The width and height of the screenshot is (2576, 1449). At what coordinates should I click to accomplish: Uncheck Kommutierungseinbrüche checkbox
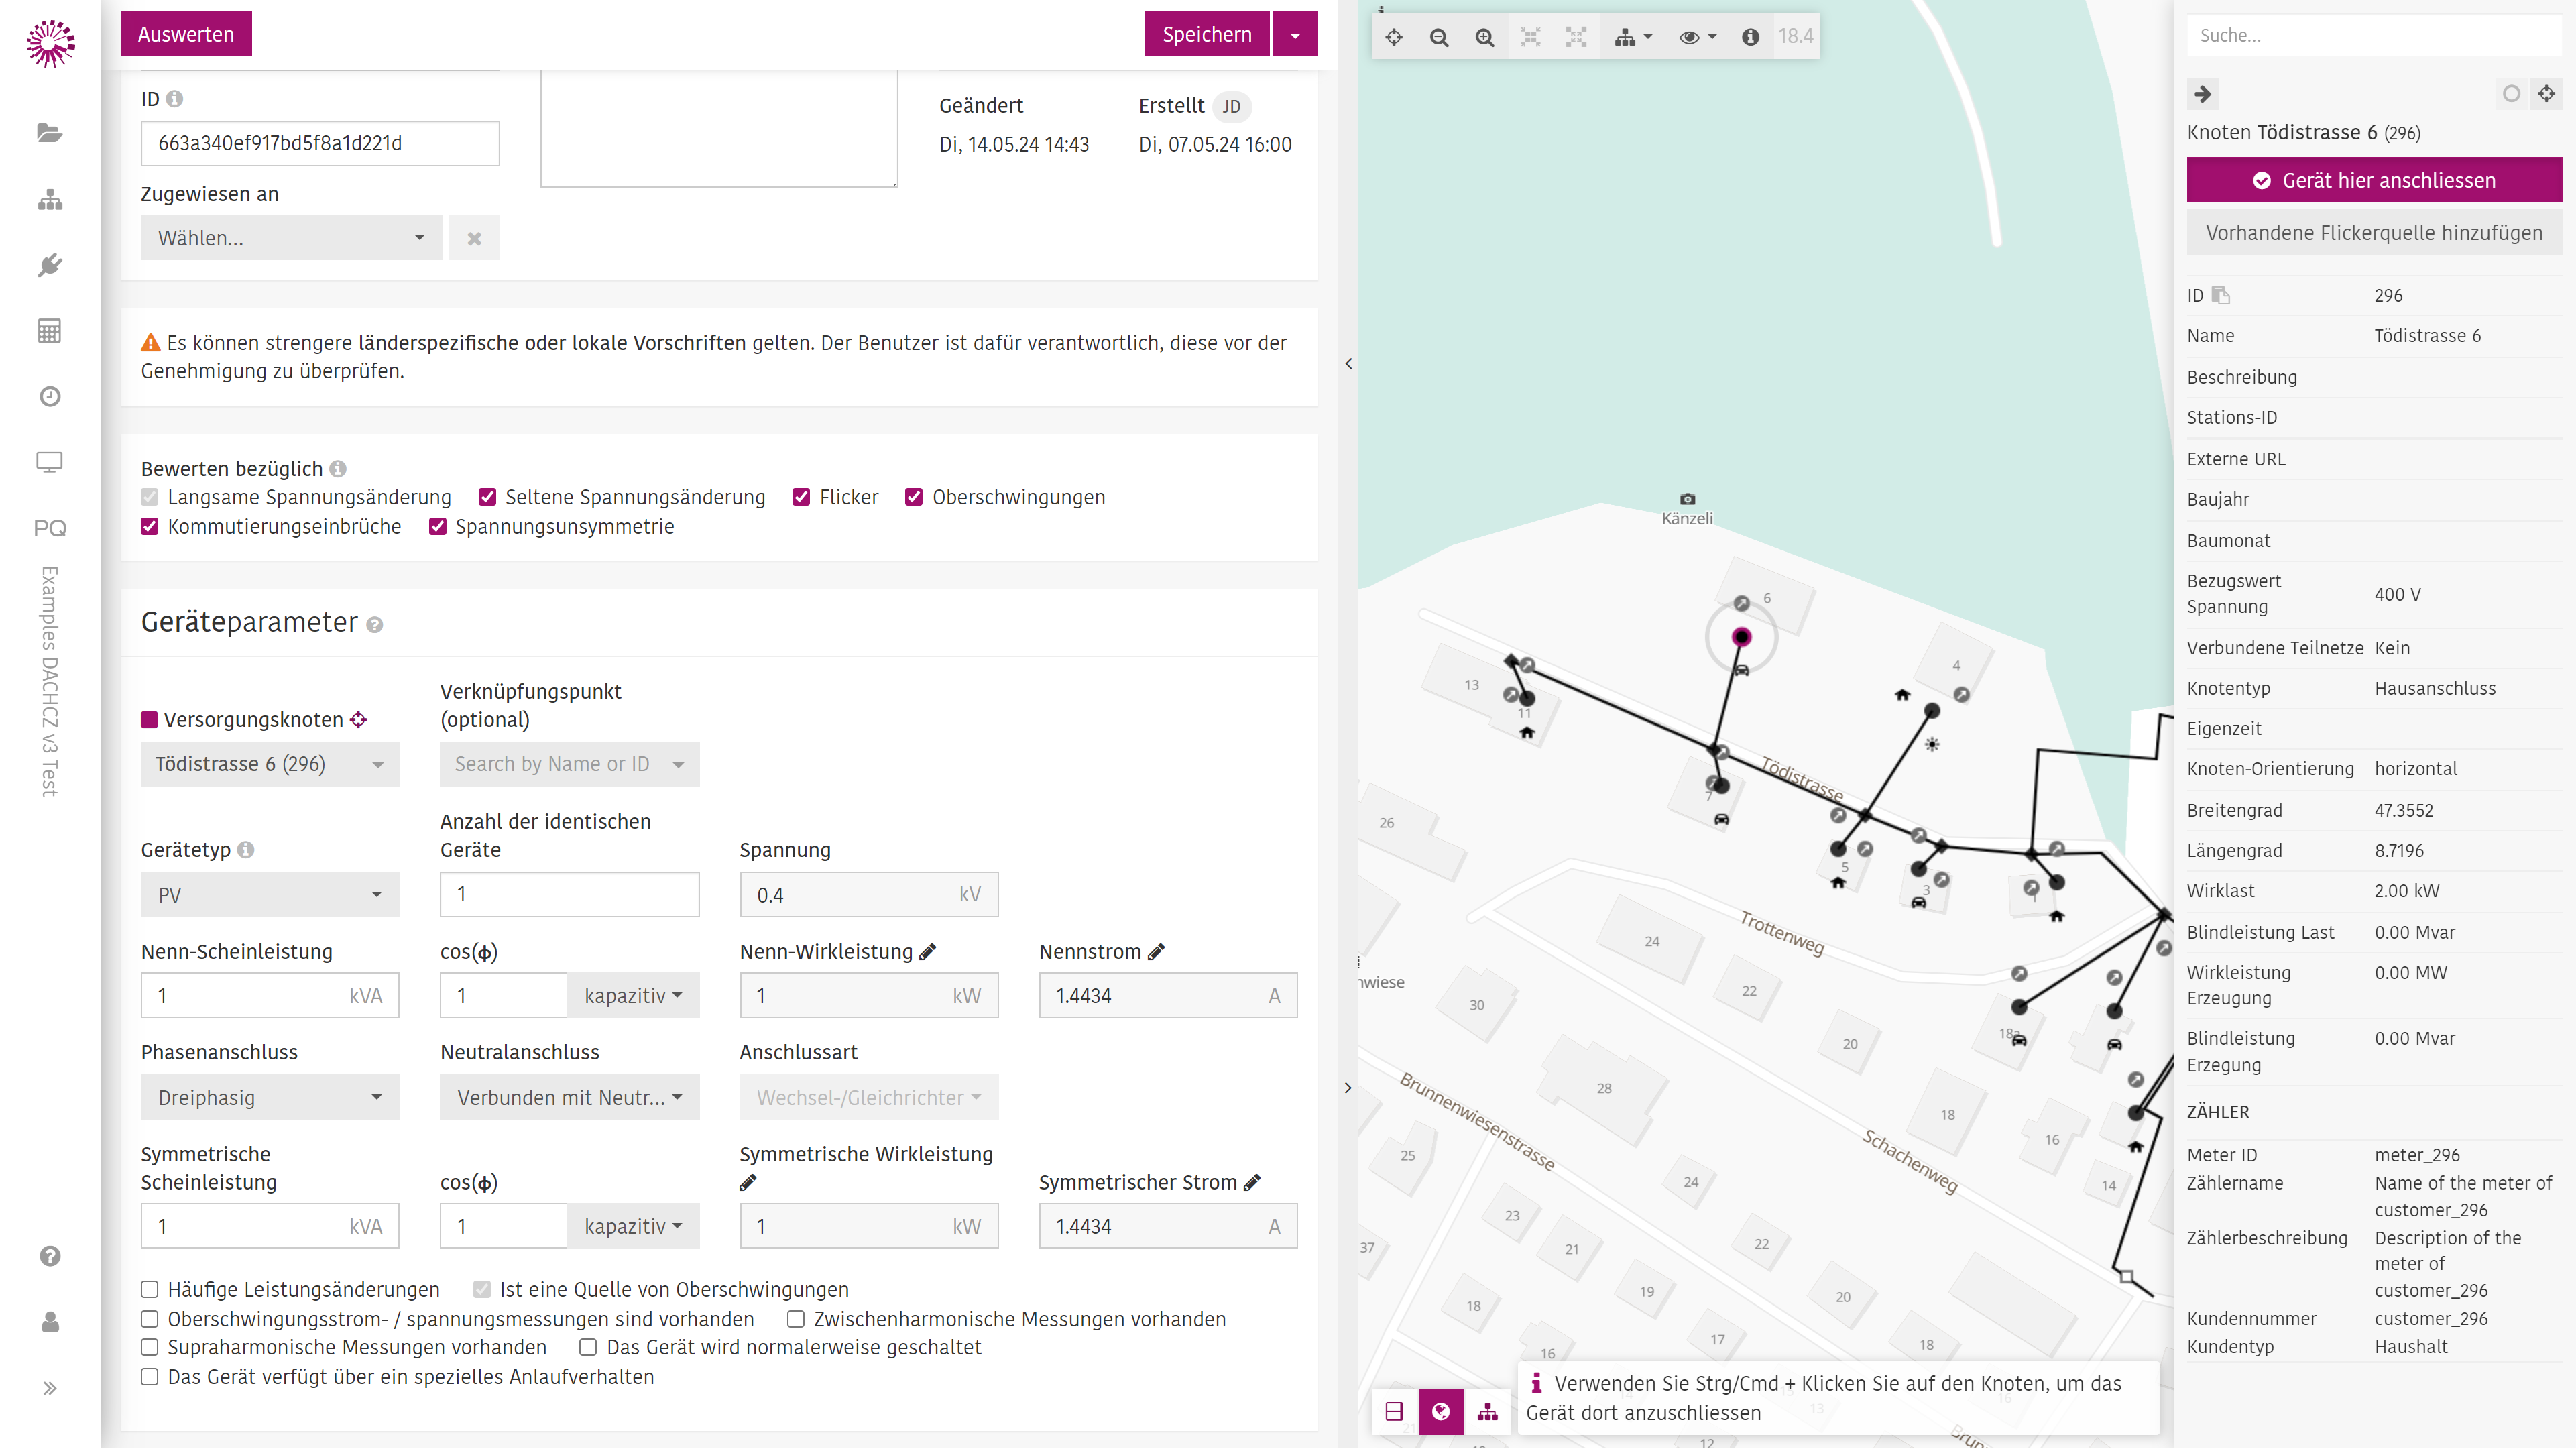(150, 526)
